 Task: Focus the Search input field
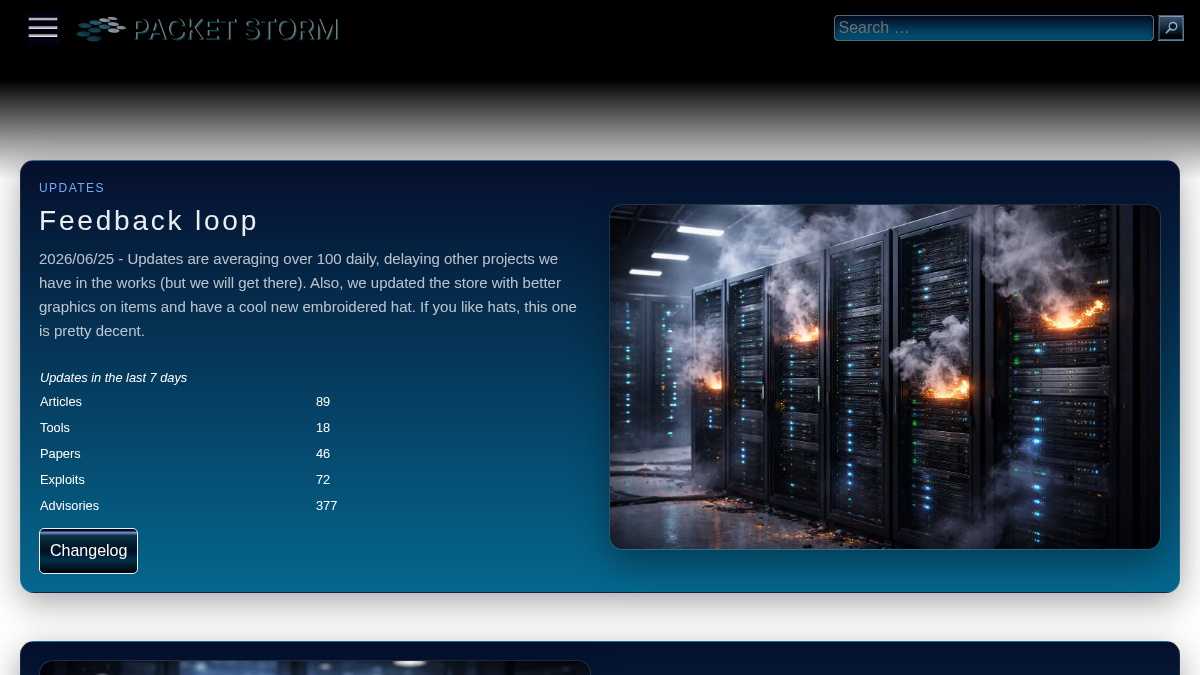994,28
